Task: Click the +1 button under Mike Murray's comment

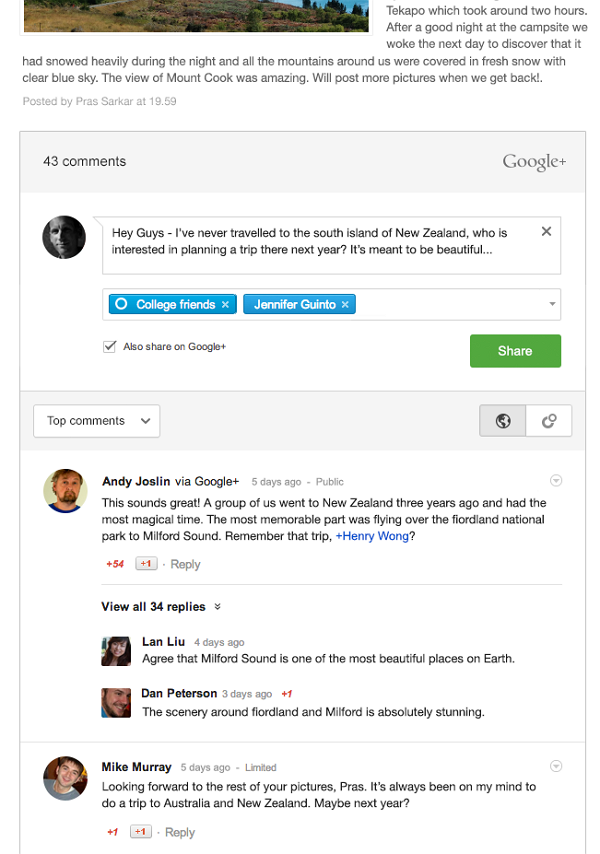Action: 140,832
